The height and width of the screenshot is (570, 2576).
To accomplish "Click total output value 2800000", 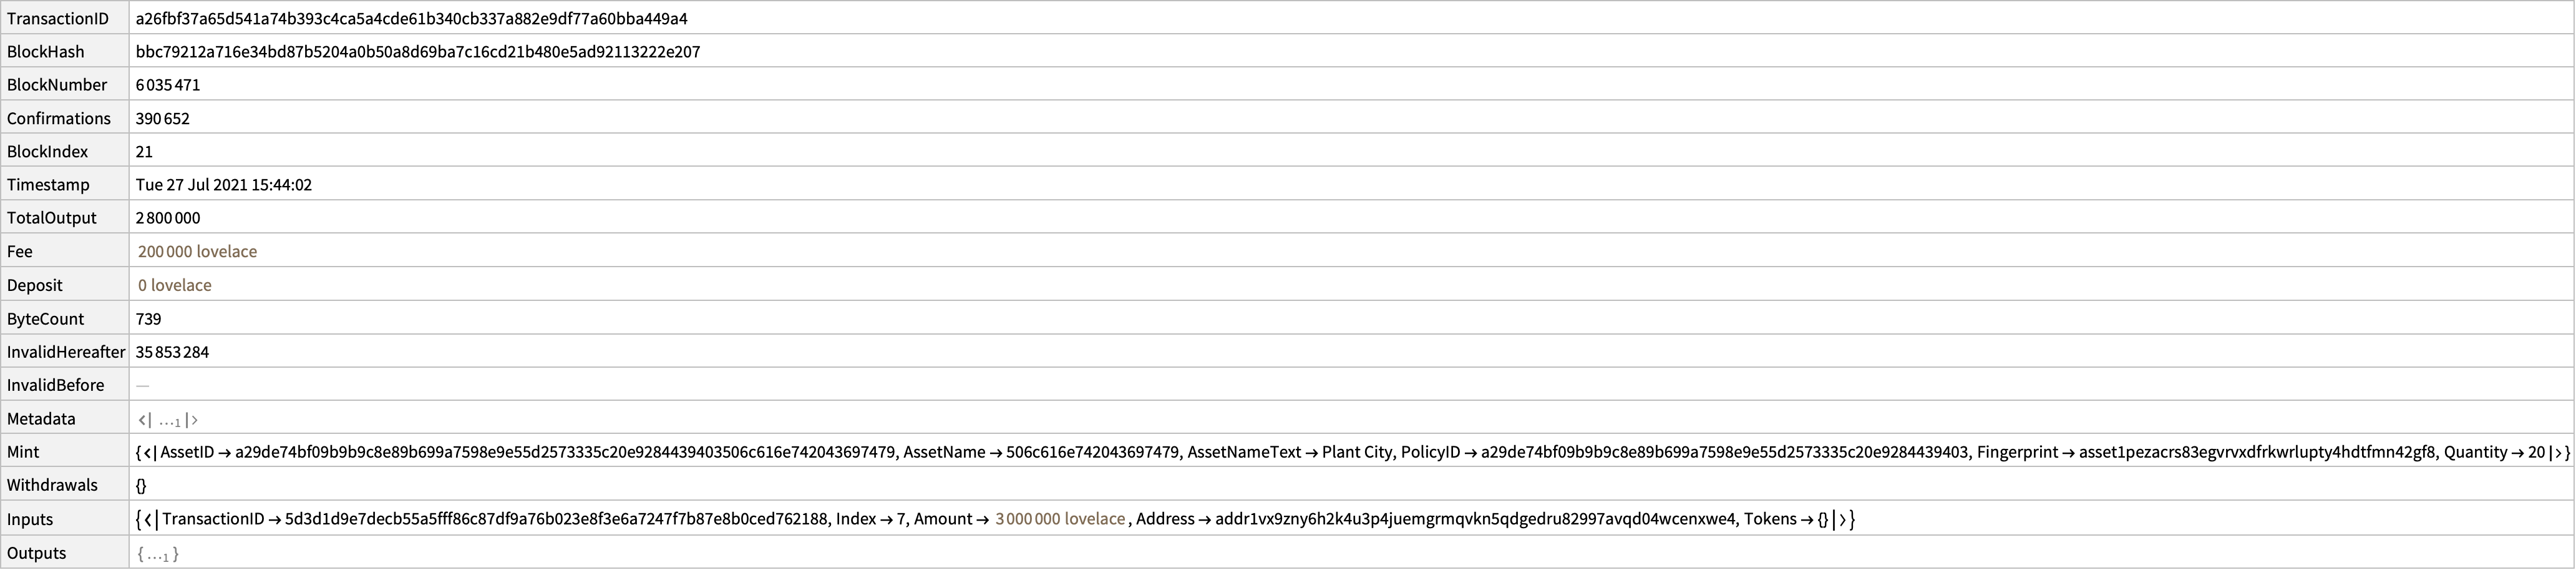I will tap(168, 218).
